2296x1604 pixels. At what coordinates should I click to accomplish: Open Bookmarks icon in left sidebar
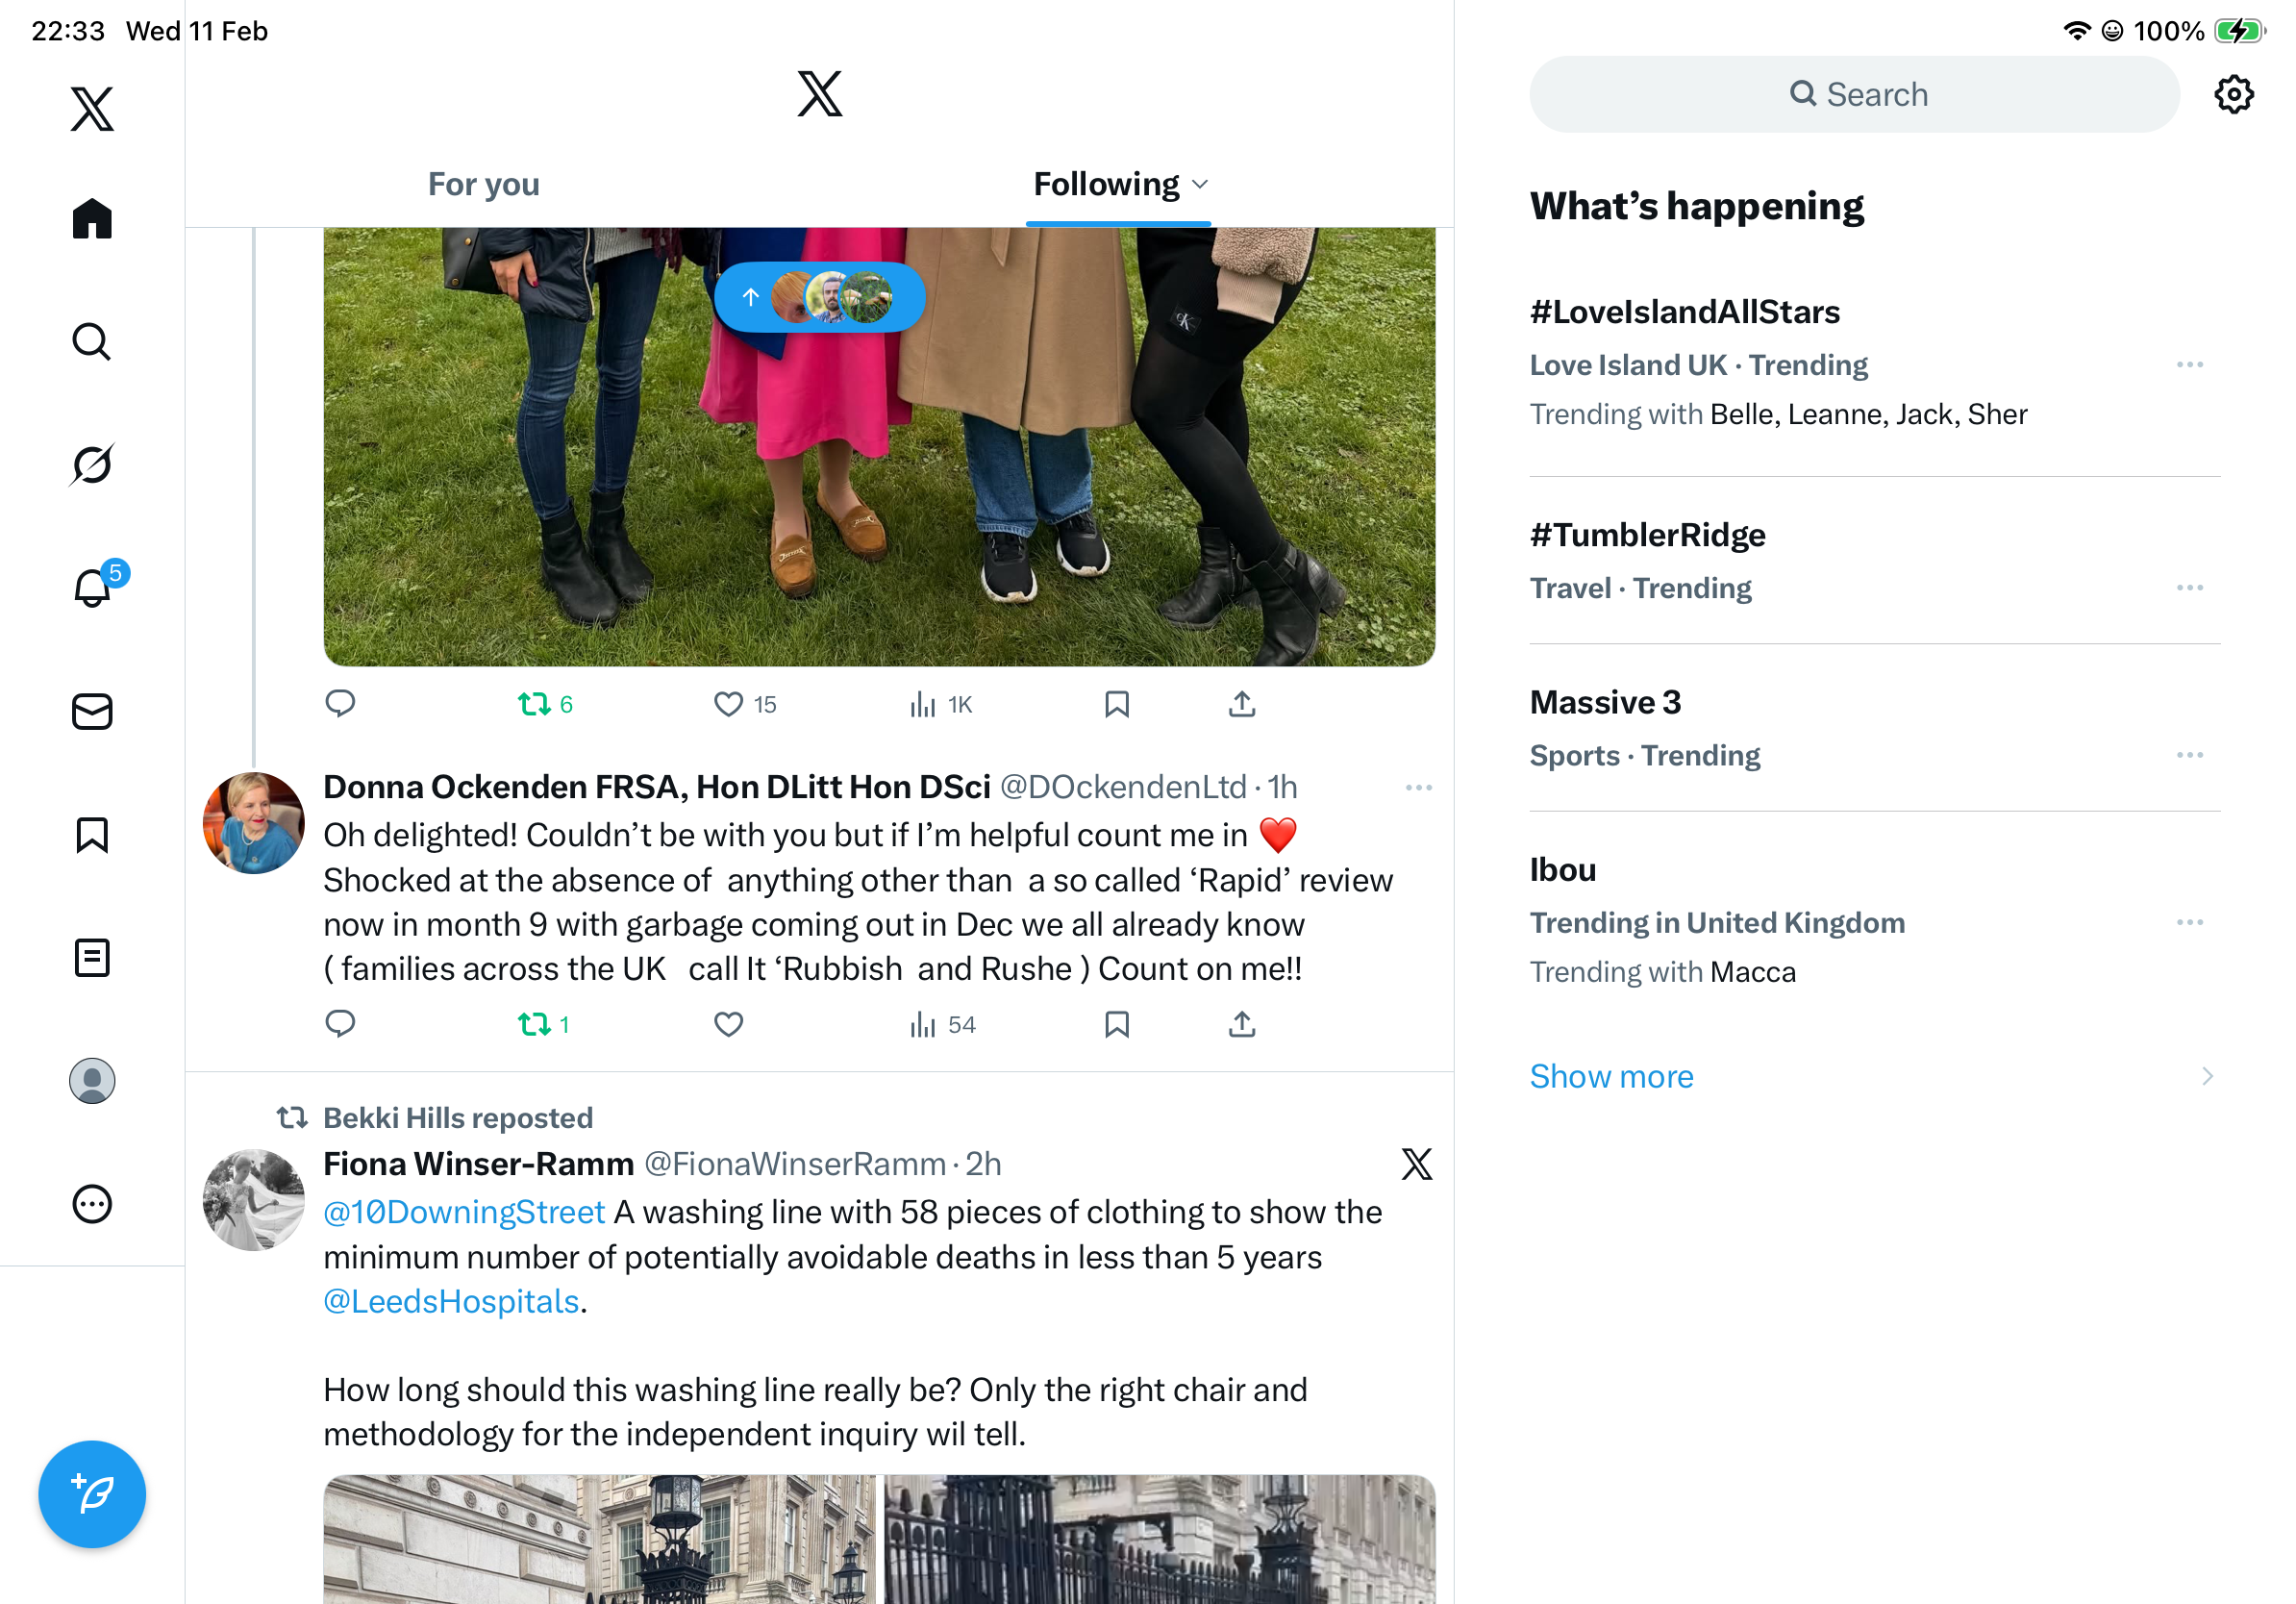[x=92, y=835]
